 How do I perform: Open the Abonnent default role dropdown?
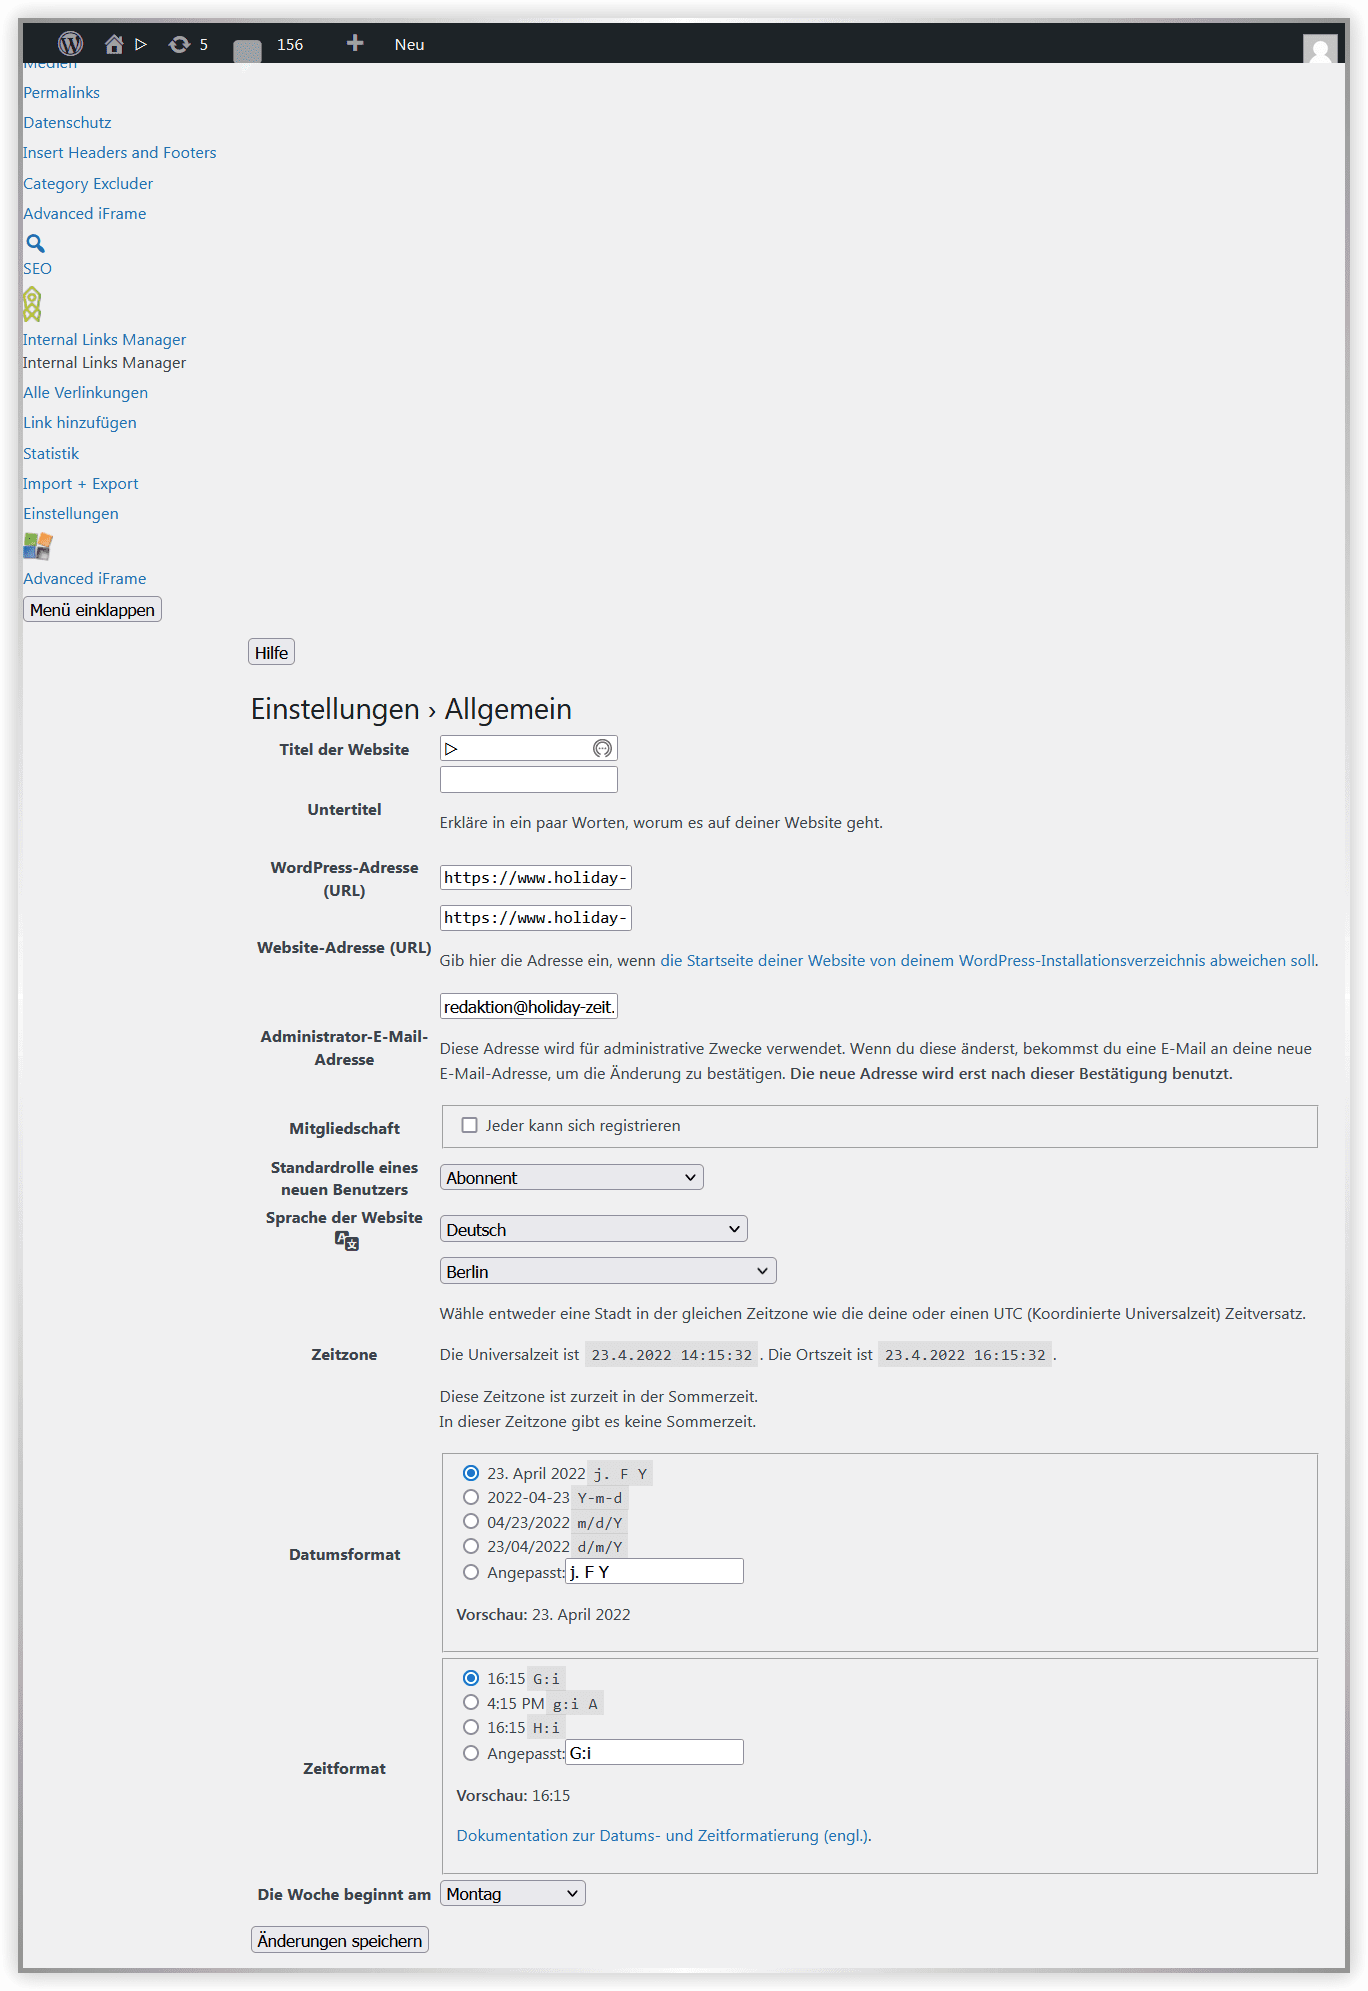pyautogui.click(x=571, y=1177)
